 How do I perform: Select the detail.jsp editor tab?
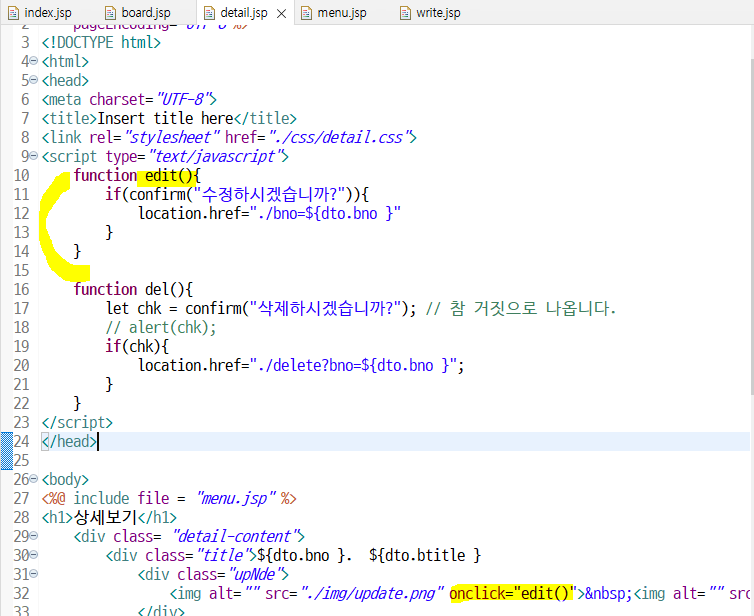point(243,13)
